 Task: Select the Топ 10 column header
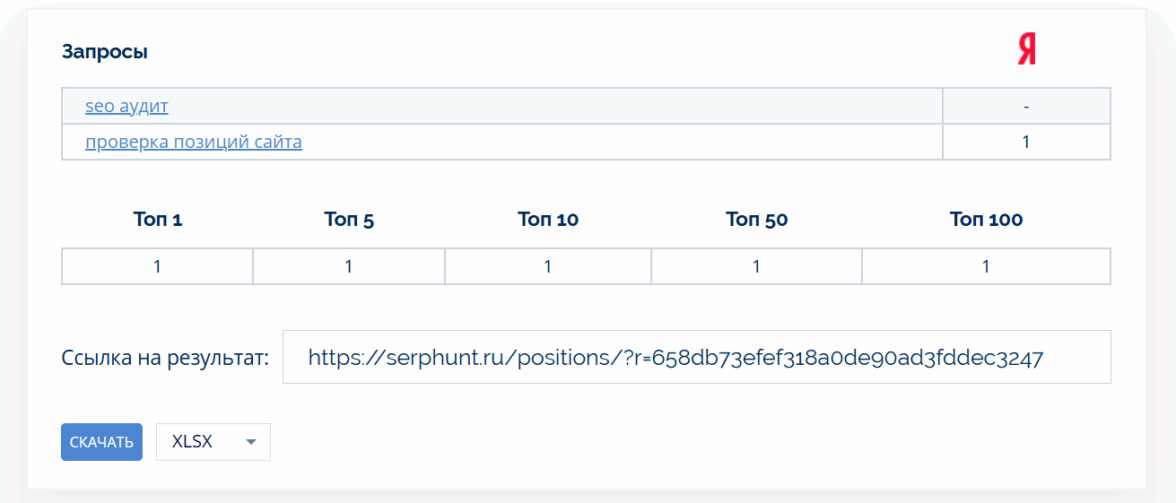[548, 220]
